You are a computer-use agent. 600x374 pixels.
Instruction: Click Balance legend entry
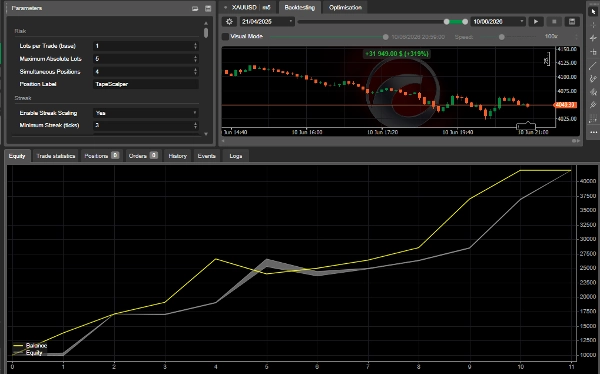pyautogui.click(x=30, y=345)
